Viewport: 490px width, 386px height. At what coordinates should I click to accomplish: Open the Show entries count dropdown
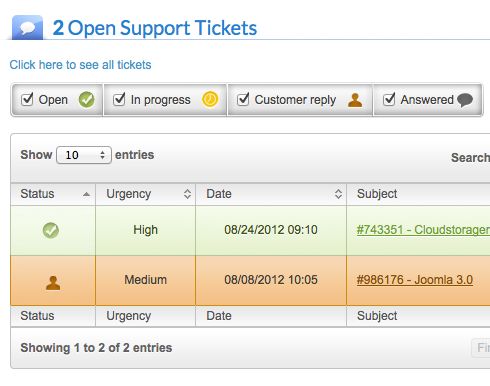pyautogui.click(x=84, y=155)
